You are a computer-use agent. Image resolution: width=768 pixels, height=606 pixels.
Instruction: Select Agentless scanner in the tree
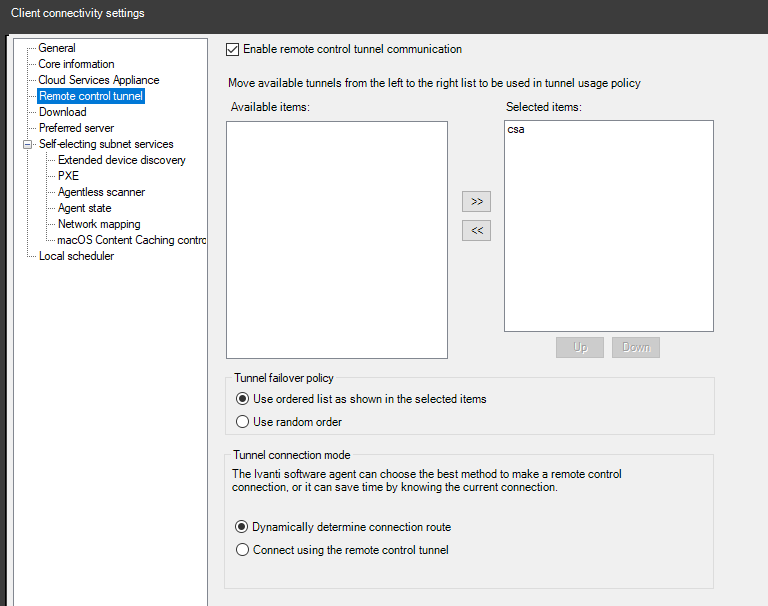click(x=101, y=192)
